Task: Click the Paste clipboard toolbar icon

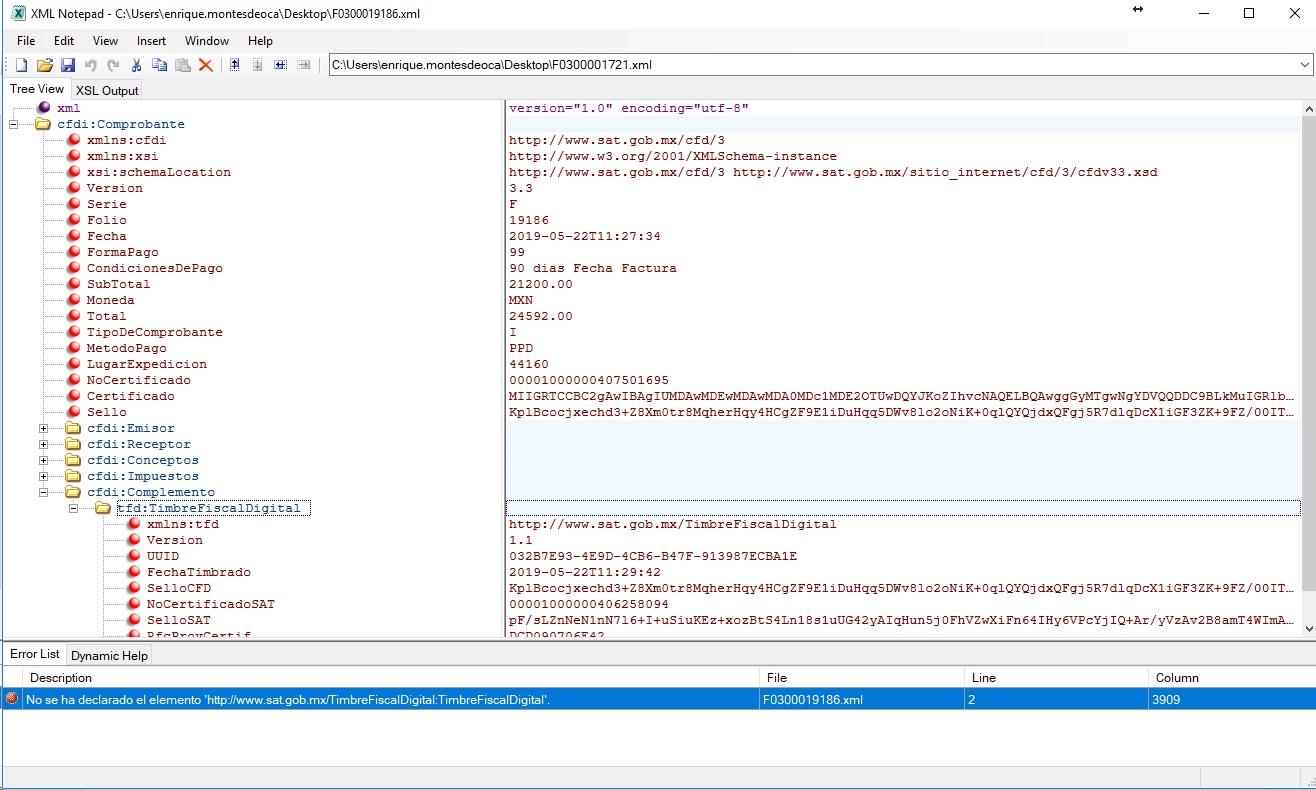Action: click(182, 65)
